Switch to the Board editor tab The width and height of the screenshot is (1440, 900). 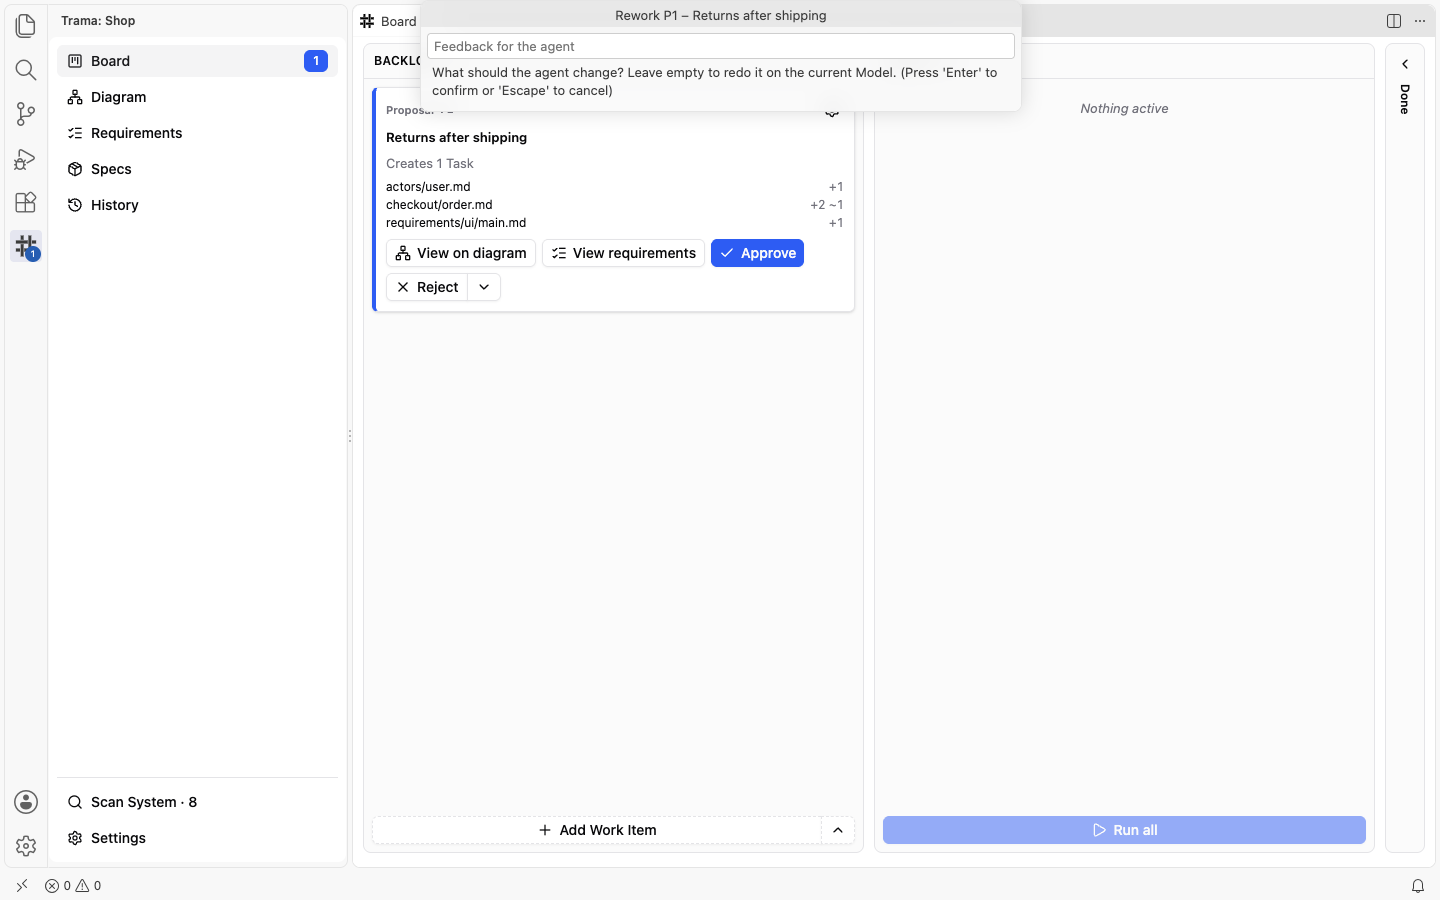pos(388,21)
